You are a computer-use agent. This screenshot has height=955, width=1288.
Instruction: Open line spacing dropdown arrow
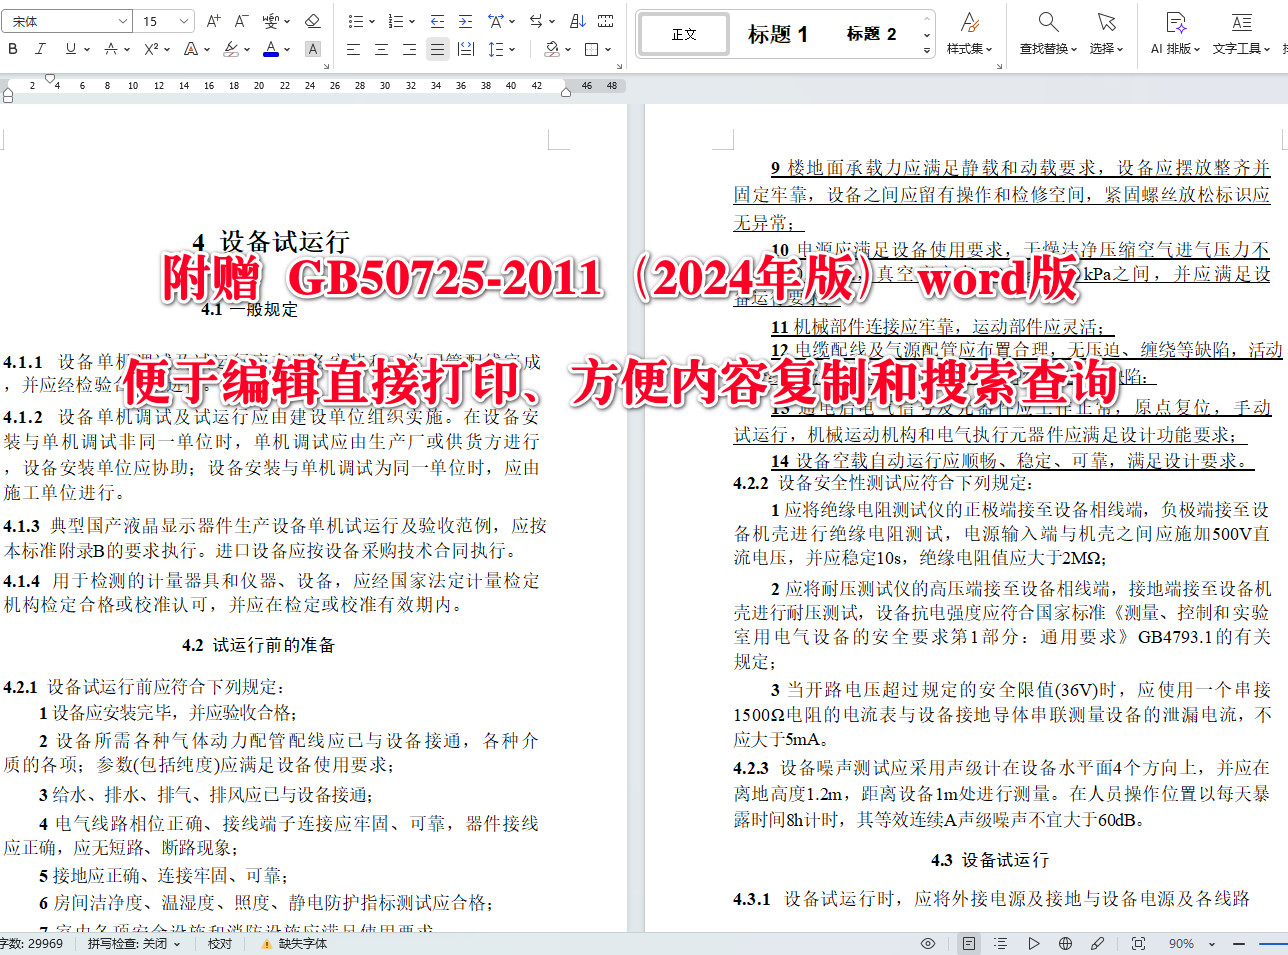tap(513, 49)
